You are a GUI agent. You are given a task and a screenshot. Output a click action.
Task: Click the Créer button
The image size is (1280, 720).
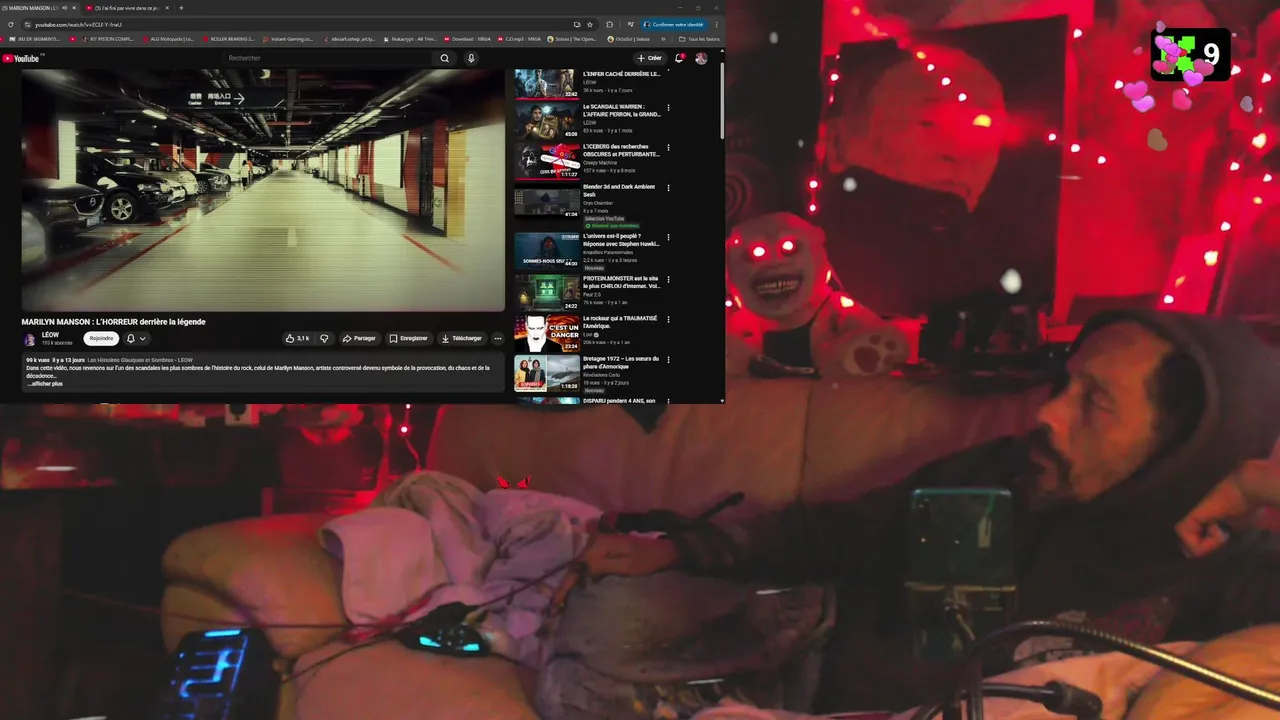tap(650, 58)
